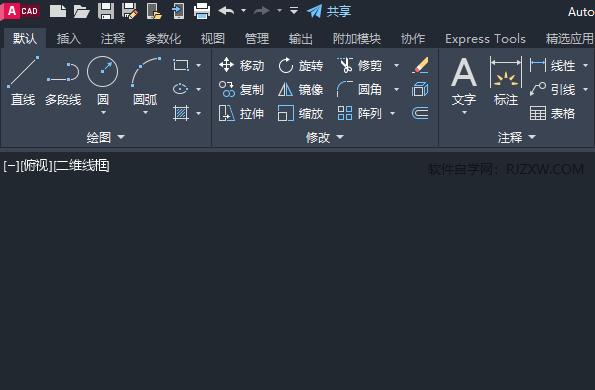Click the 修剪 trim tool
Screen dimensions: 595x390
click(x=360, y=66)
